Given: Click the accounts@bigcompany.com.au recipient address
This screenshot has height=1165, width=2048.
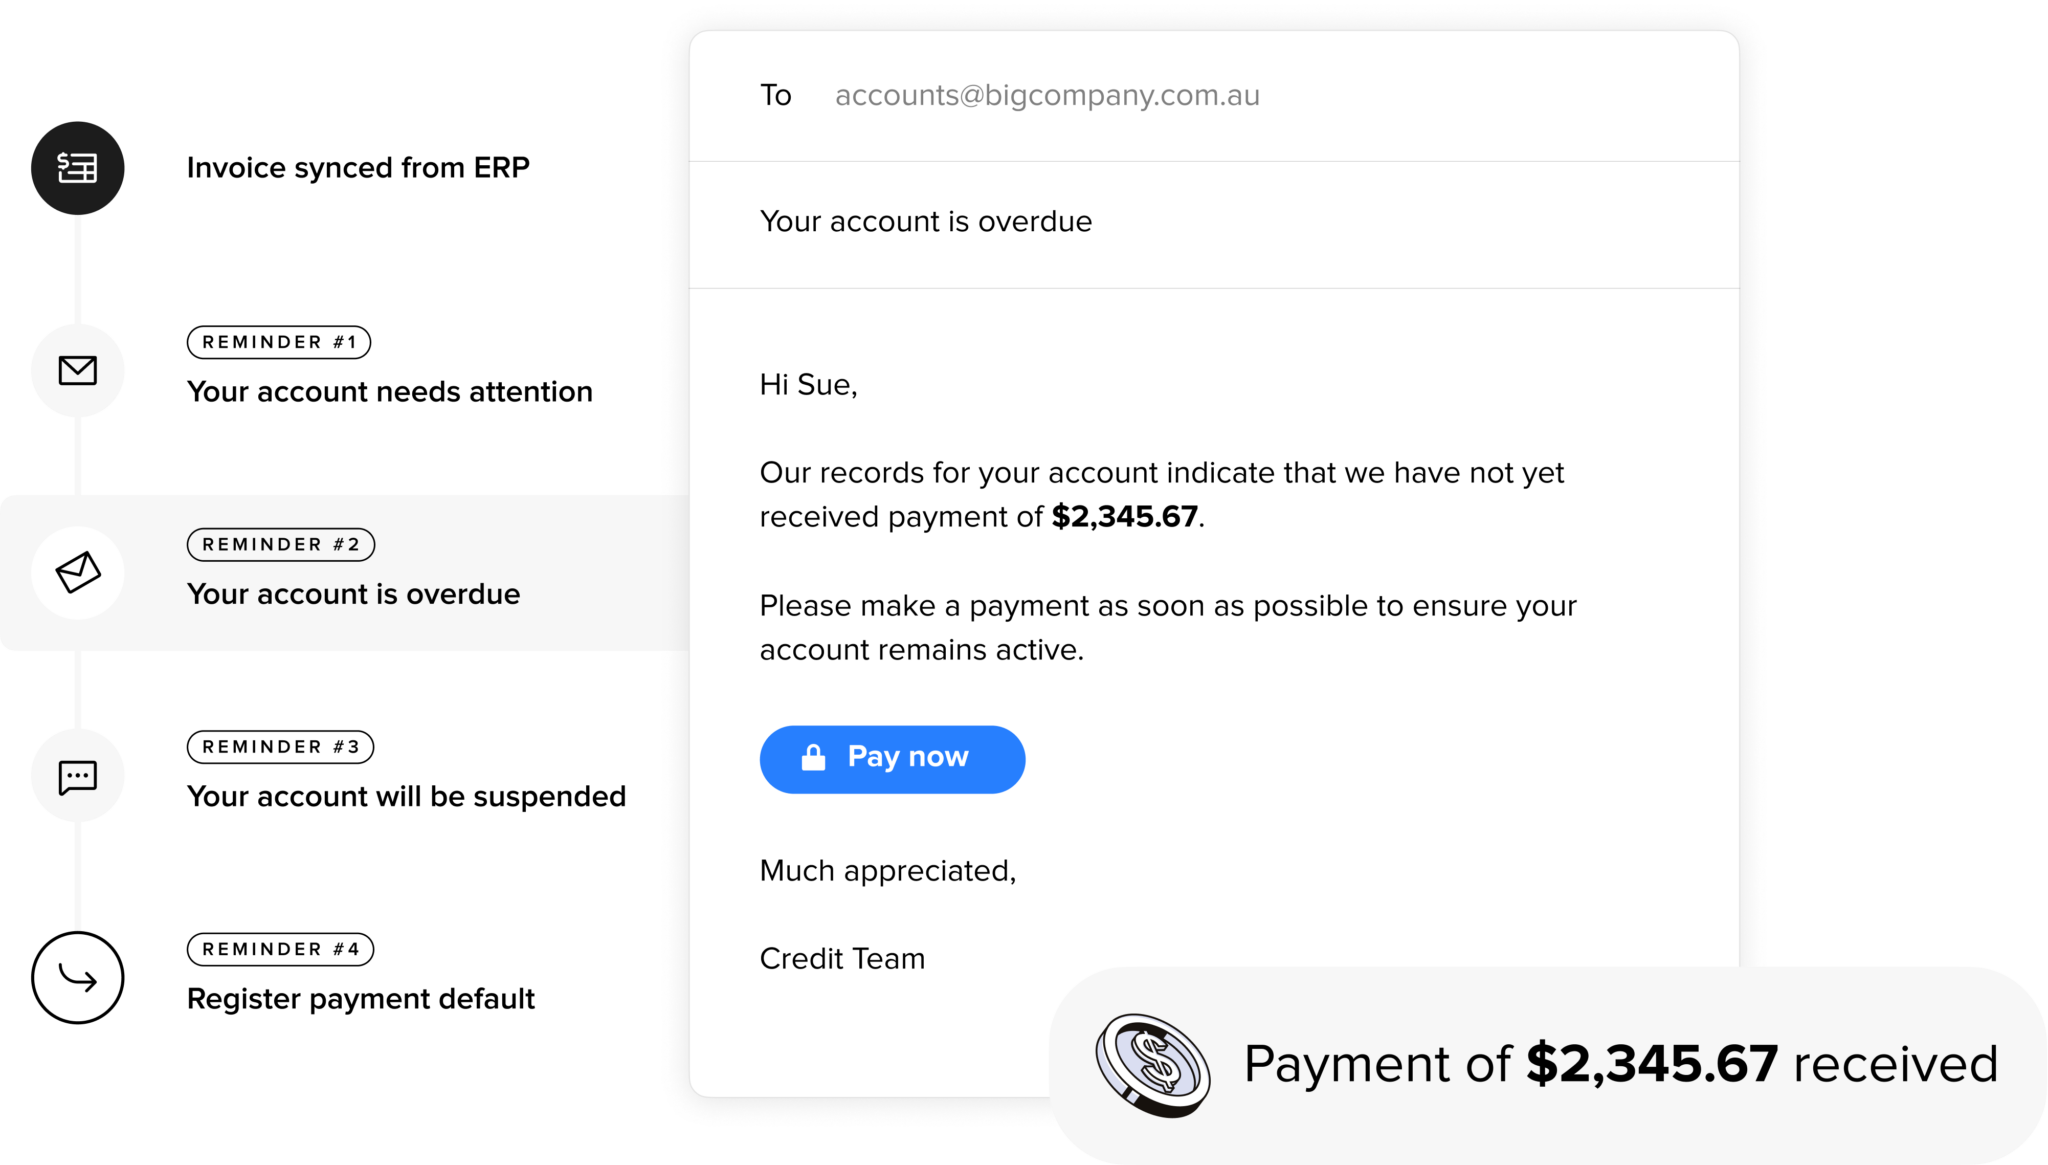Looking at the screenshot, I should pos(1047,95).
